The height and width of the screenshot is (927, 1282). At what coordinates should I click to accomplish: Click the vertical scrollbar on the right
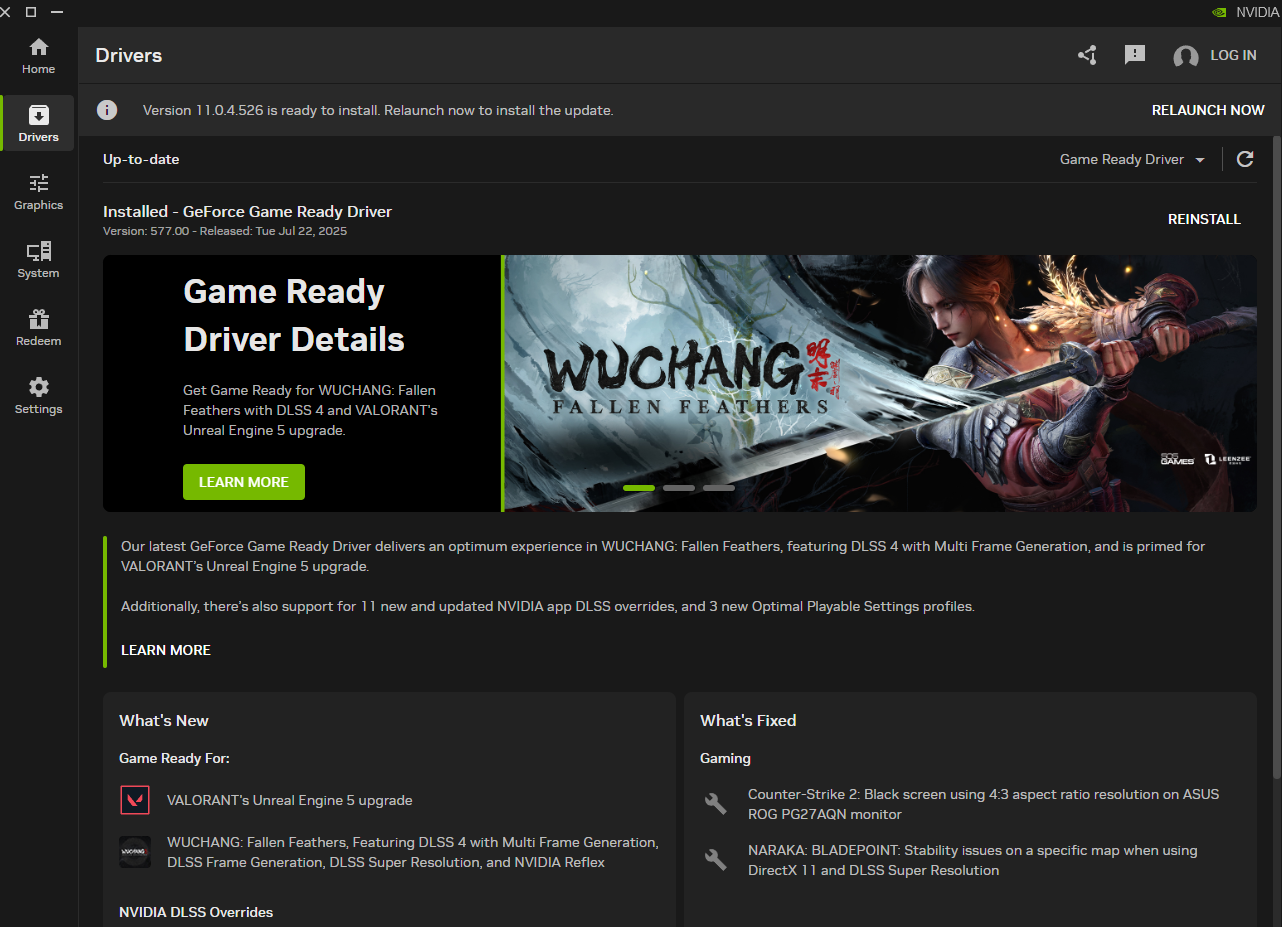pos(1276,456)
